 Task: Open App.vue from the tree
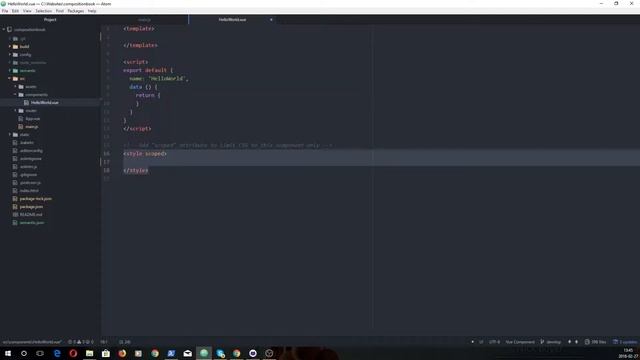pyautogui.click(x=33, y=119)
